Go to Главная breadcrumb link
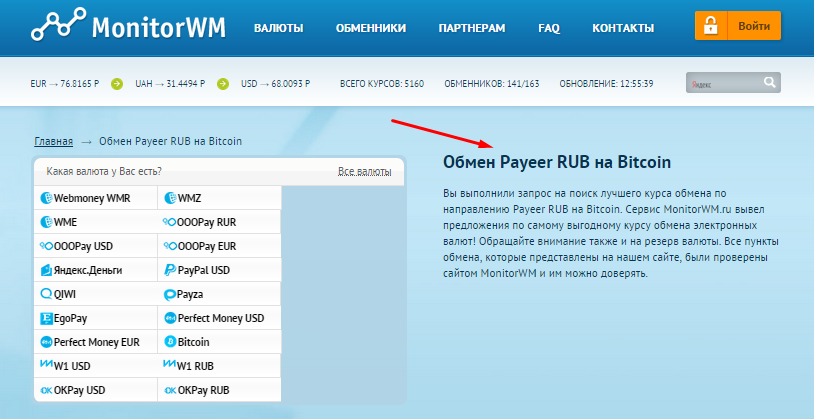The width and height of the screenshot is (814, 419). pos(53,141)
